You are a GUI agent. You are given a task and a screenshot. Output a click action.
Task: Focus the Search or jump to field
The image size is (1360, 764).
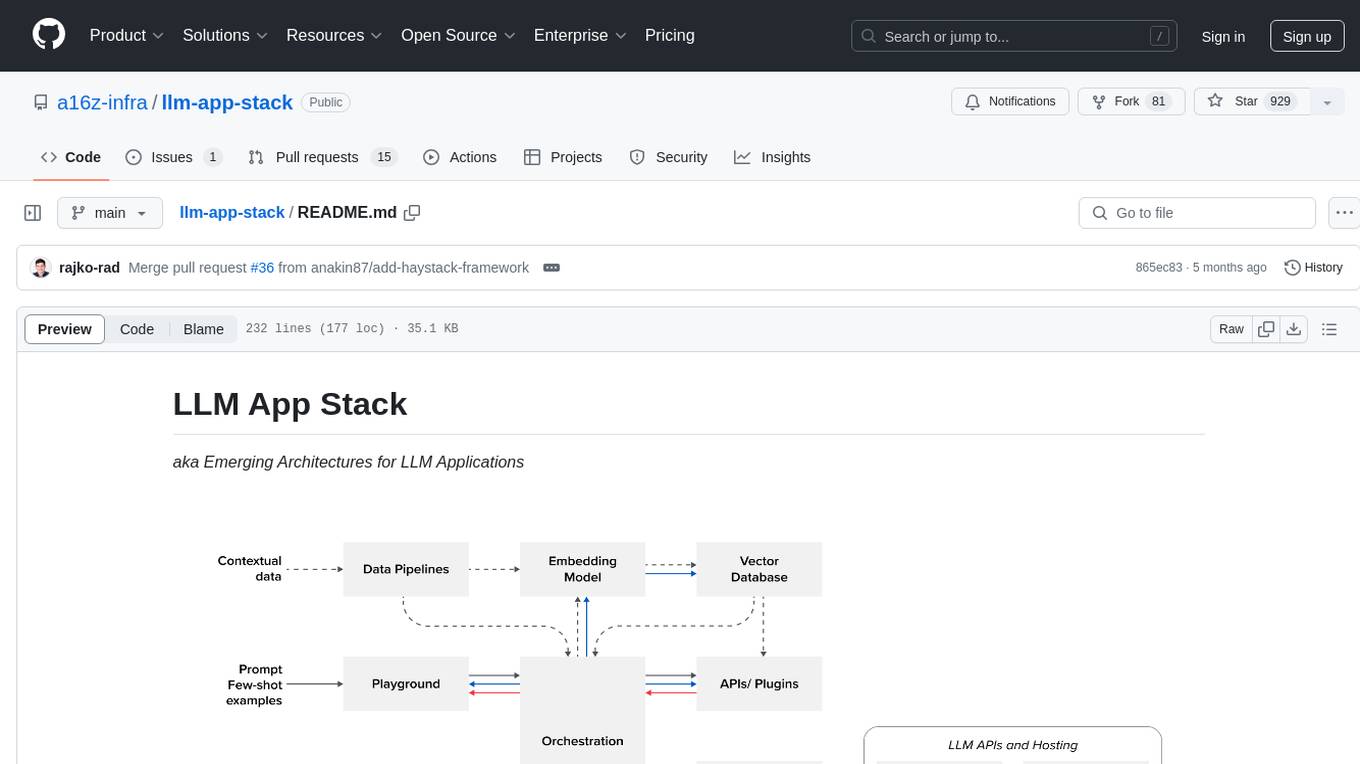(x=1016, y=36)
